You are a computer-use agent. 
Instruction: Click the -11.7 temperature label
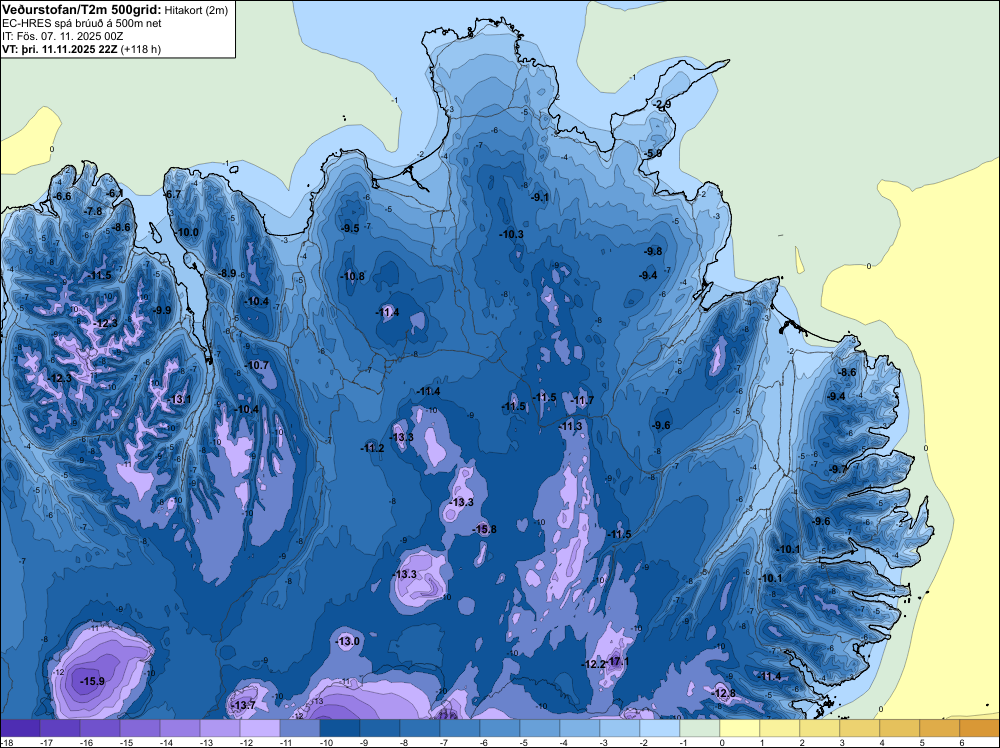pyautogui.click(x=582, y=400)
